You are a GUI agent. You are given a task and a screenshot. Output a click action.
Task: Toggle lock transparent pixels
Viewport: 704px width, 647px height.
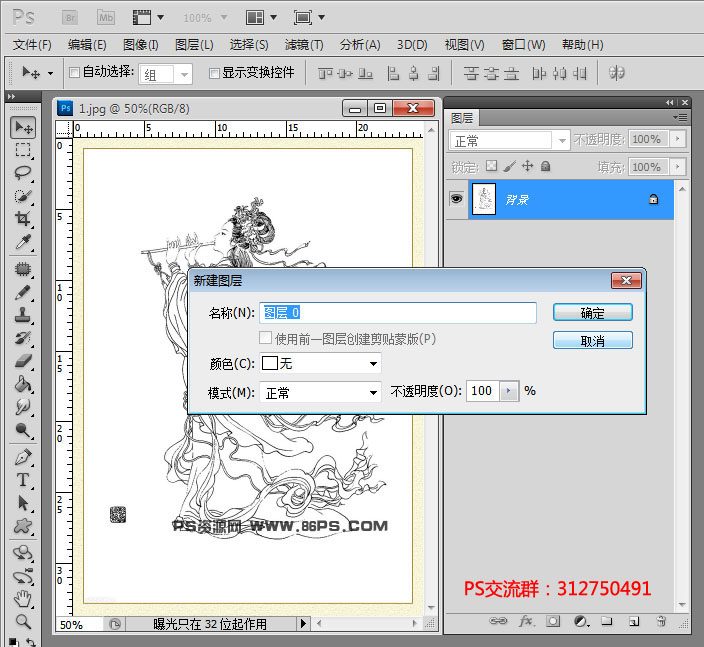[x=492, y=166]
